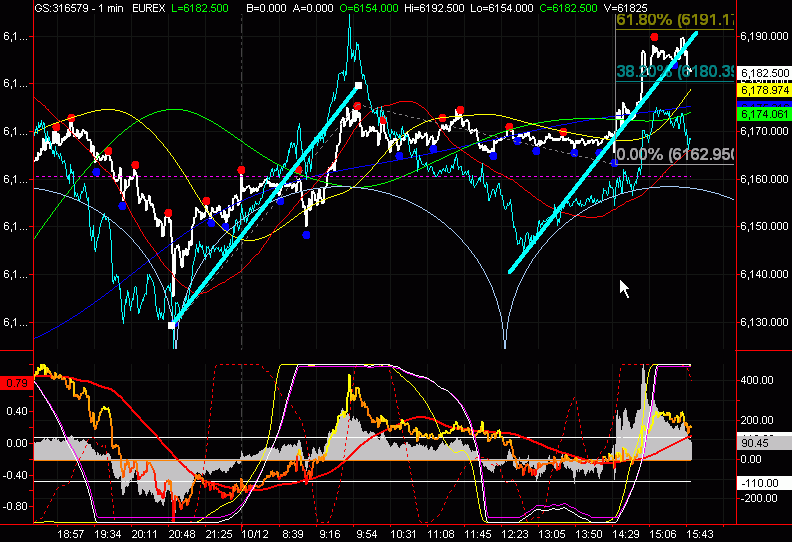Click the 19:34 time axis label
This screenshot has width=792, height=542.
click(x=108, y=534)
